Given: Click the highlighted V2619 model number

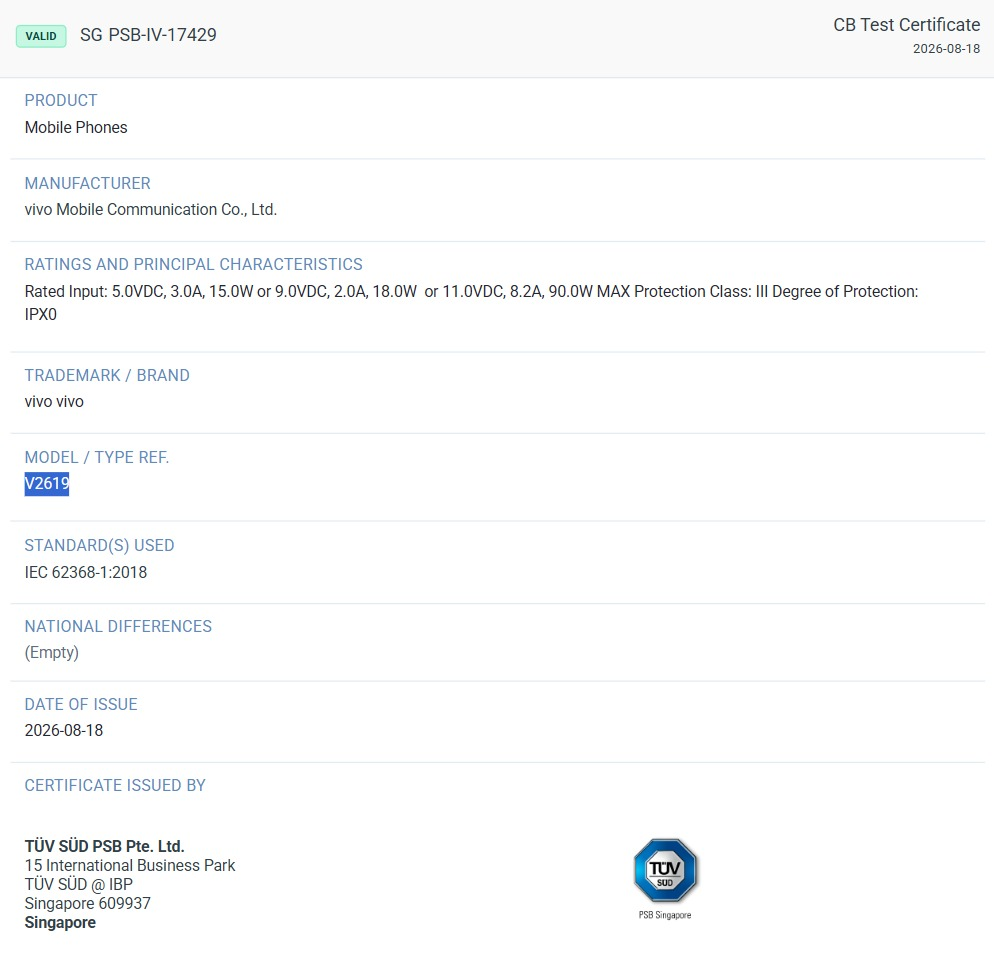Looking at the screenshot, I should tap(47, 484).
